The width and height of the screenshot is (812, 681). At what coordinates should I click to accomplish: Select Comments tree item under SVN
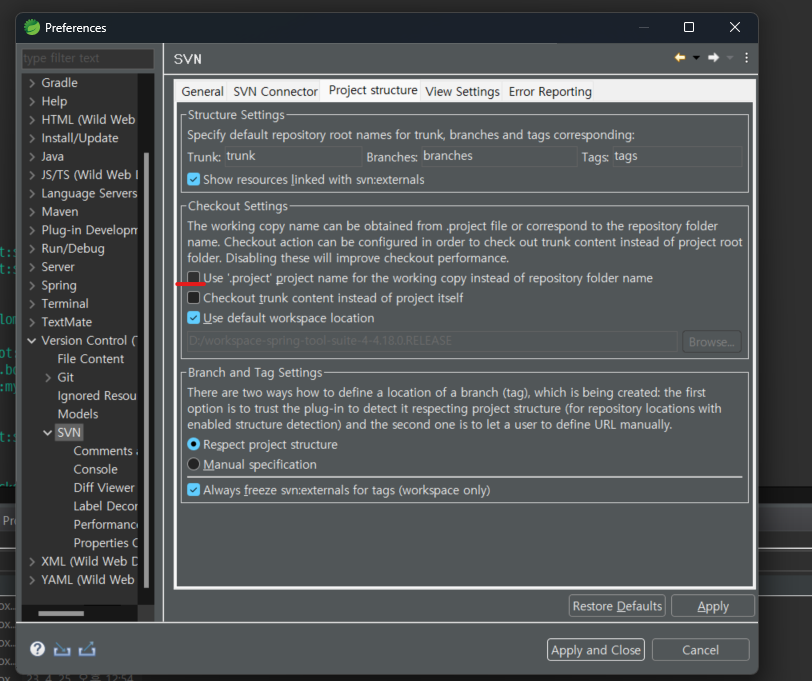[105, 451]
